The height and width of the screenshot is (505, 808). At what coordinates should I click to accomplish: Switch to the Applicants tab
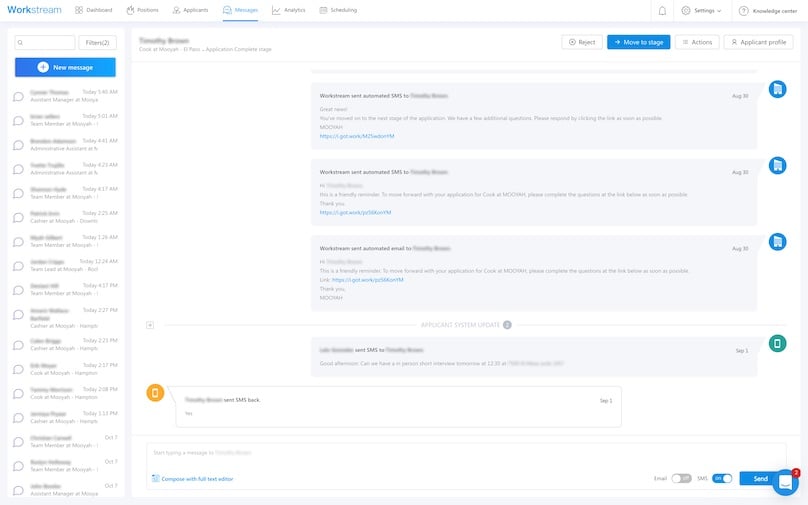[190, 10]
